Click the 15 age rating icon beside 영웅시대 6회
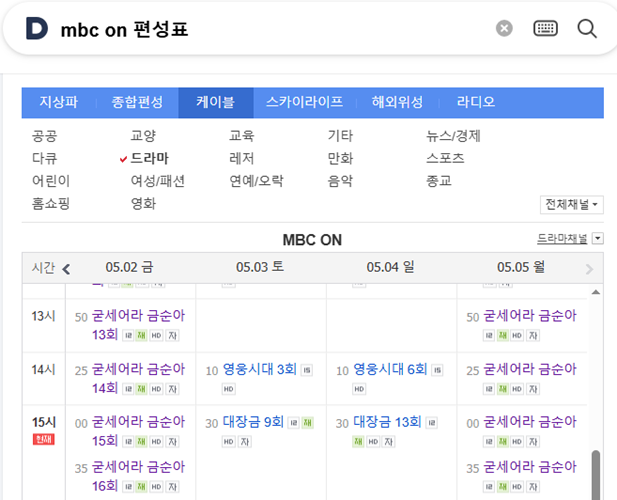Screen dimensions: 617x500 (437, 370)
